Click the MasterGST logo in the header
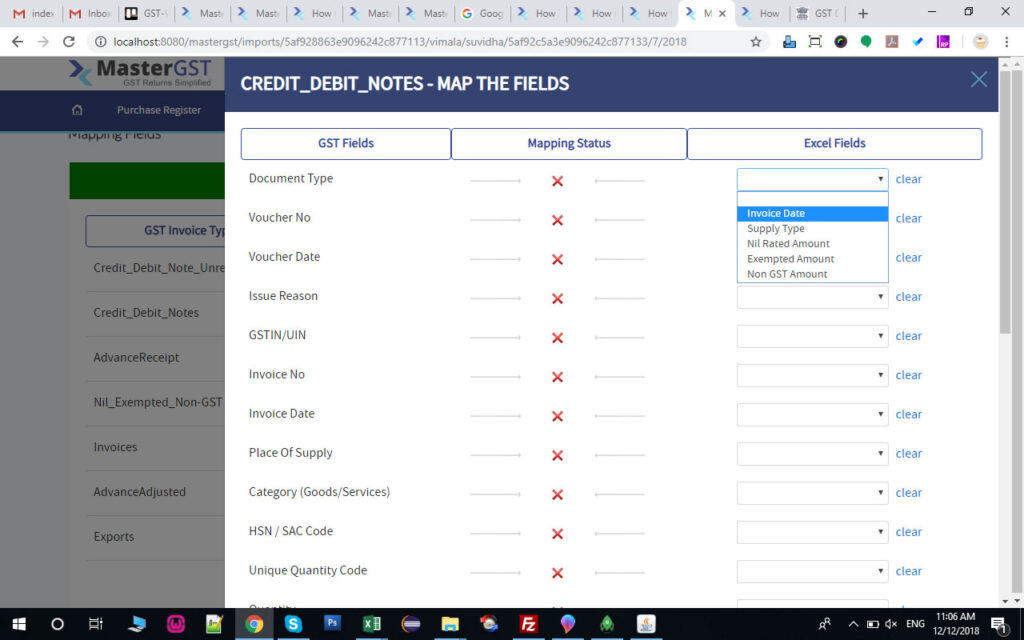Image resolution: width=1024 pixels, height=640 pixels. coord(138,71)
